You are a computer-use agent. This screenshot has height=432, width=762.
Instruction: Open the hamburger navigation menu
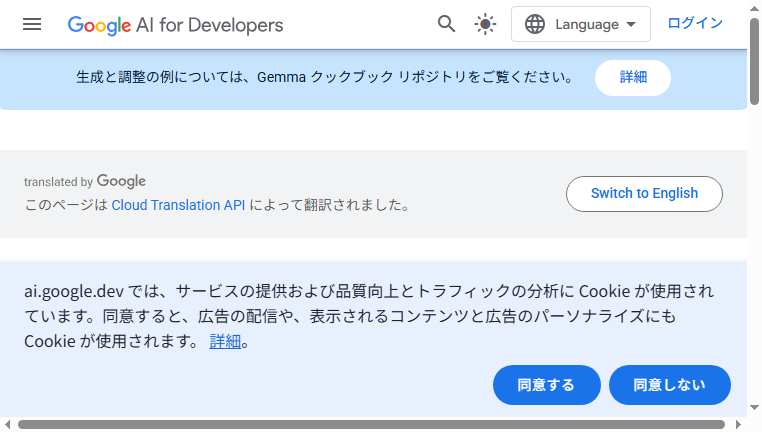(x=32, y=24)
